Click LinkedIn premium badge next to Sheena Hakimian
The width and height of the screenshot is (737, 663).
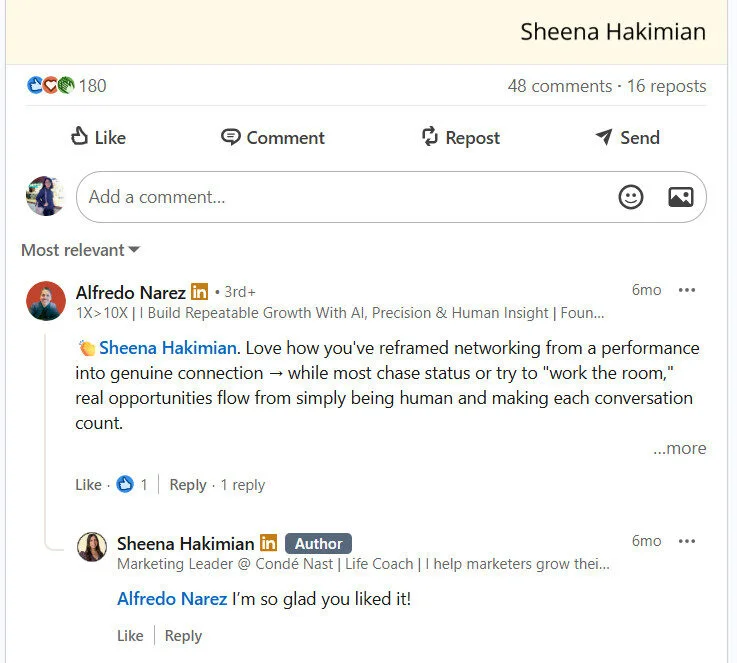click(x=268, y=543)
